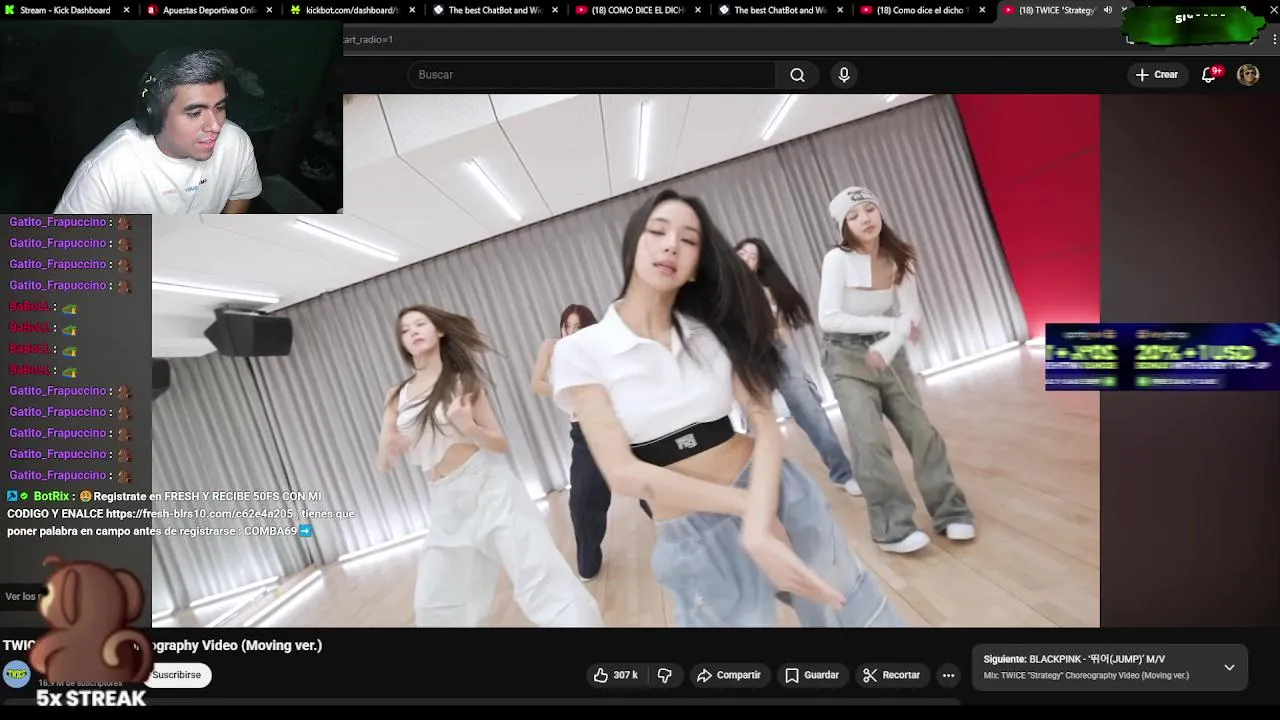Open the notifications bell
The width and height of the screenshot is (1280, 720).
point(1208,75)
